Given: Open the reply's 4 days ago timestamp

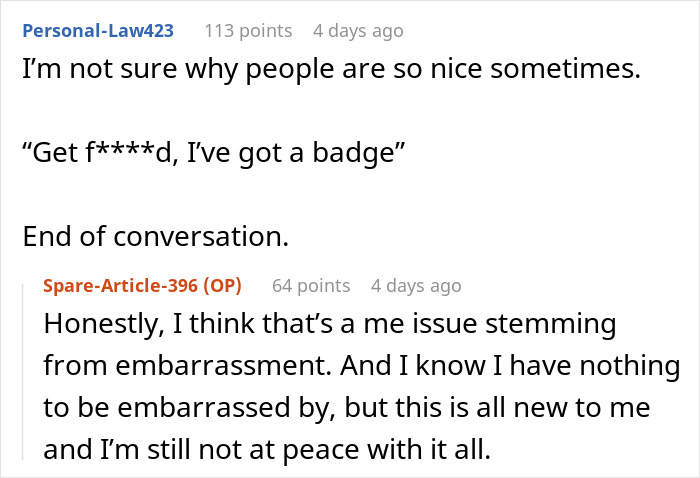Looking at the screenshot, I should pyautogui.click(x=416, y=286).
